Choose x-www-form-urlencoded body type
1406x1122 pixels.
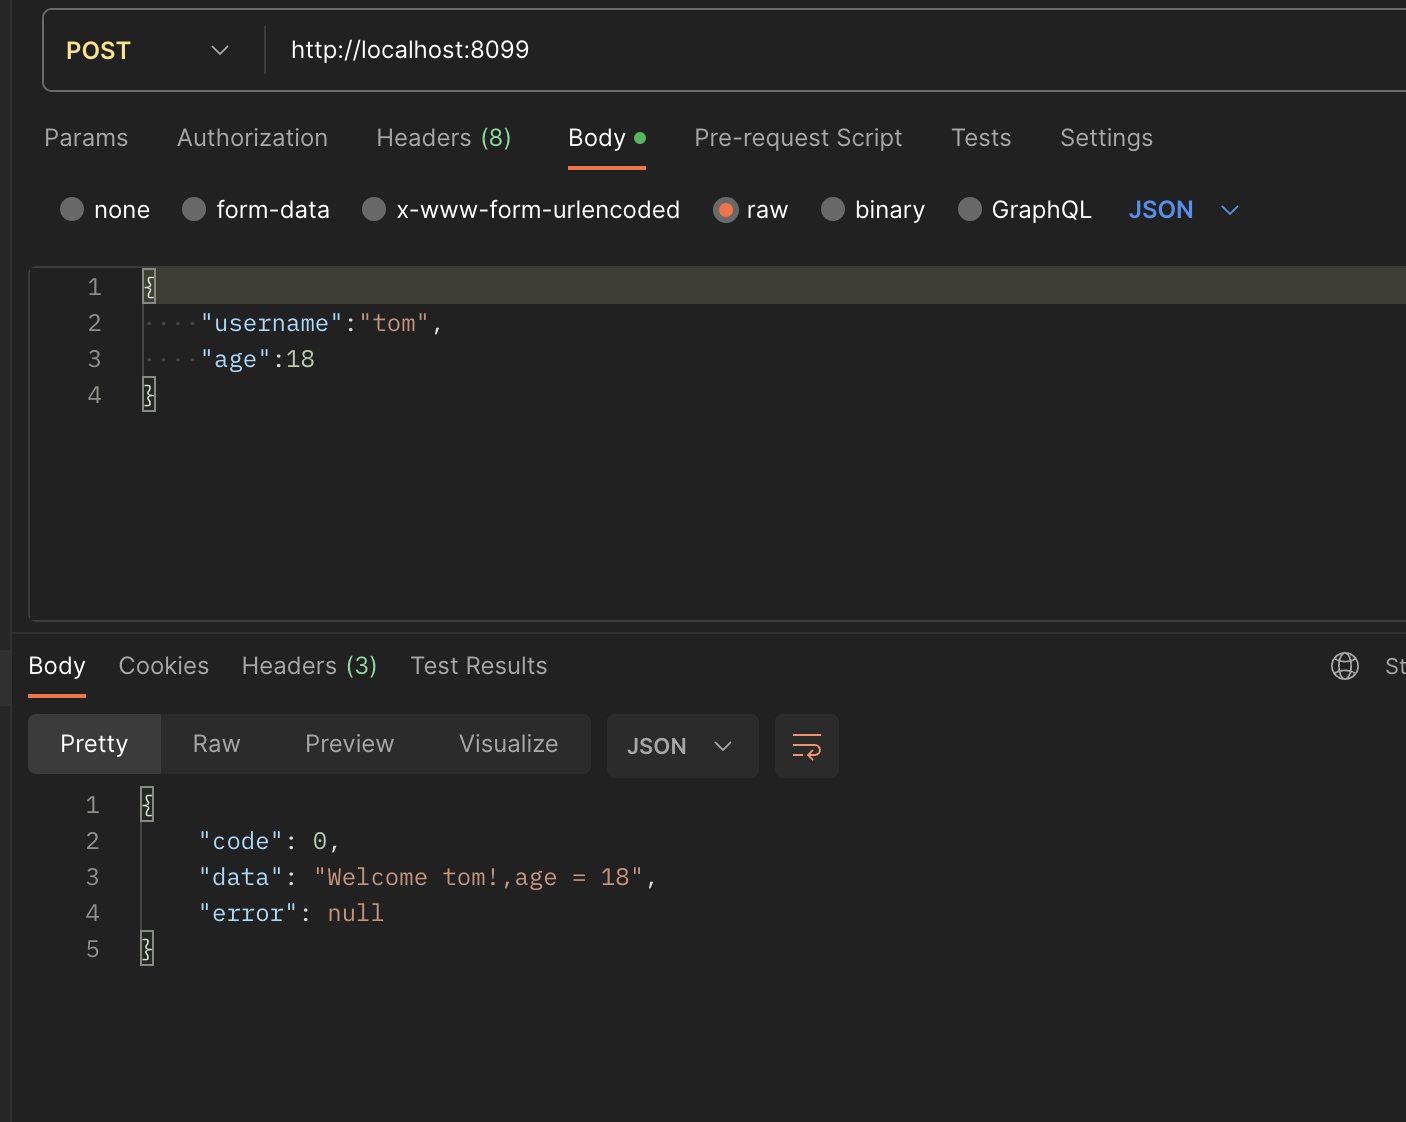coord(374,209)
